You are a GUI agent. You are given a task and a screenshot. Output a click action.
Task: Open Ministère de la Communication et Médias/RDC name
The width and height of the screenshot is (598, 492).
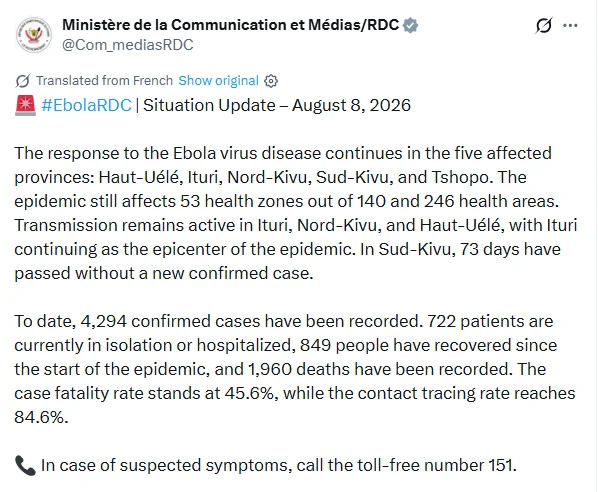pyautogui.click(x=230, y=25)
